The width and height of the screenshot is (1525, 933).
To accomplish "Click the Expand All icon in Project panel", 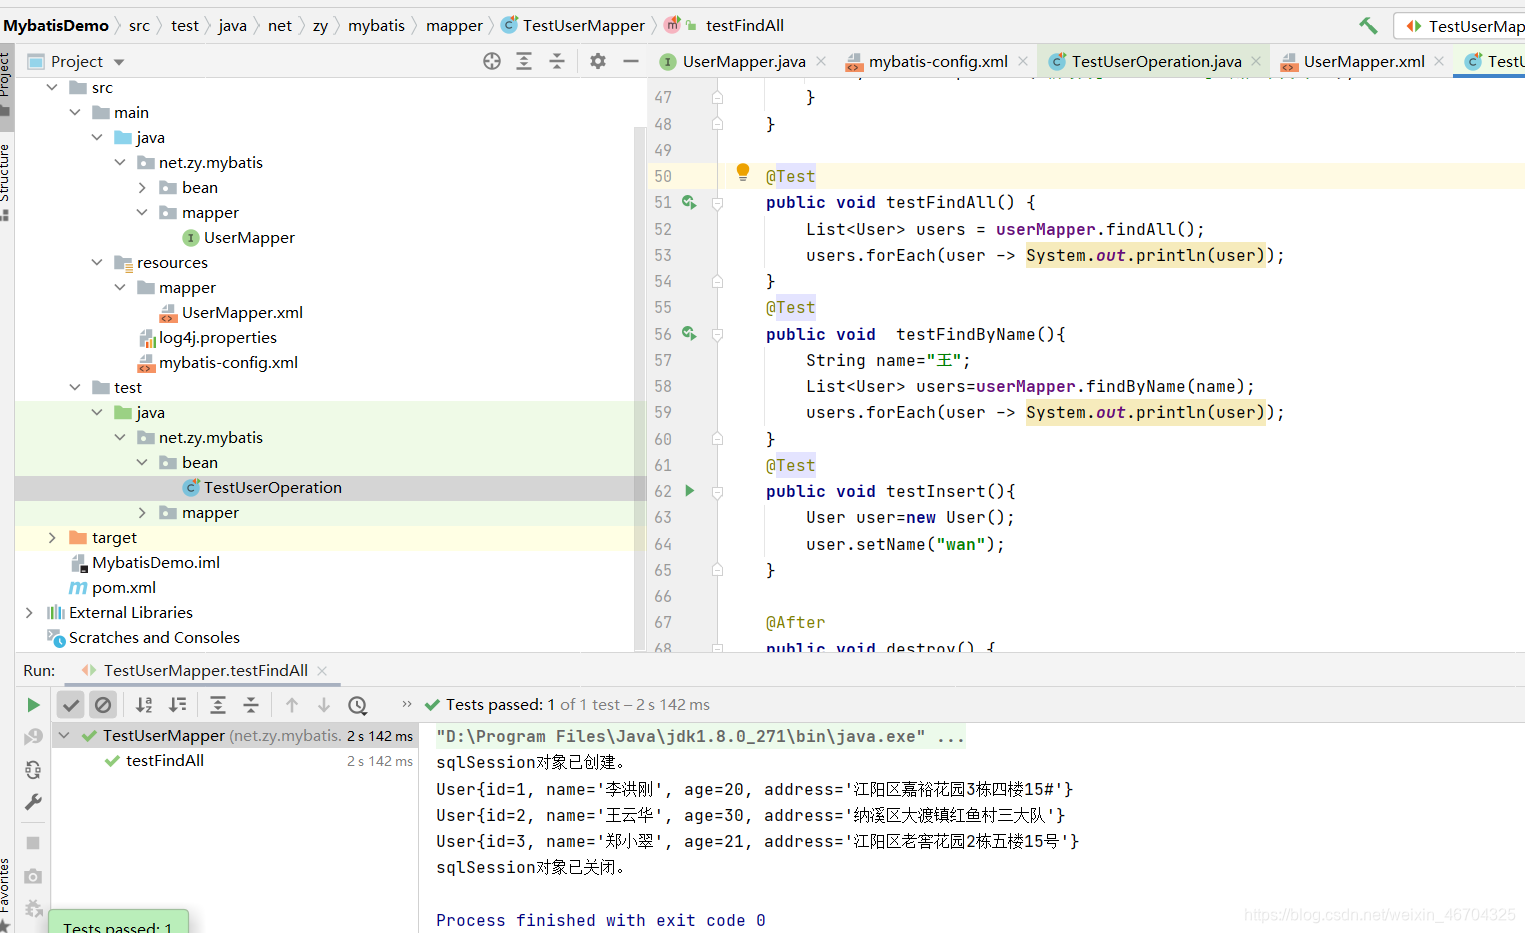I will pos(524,61).
